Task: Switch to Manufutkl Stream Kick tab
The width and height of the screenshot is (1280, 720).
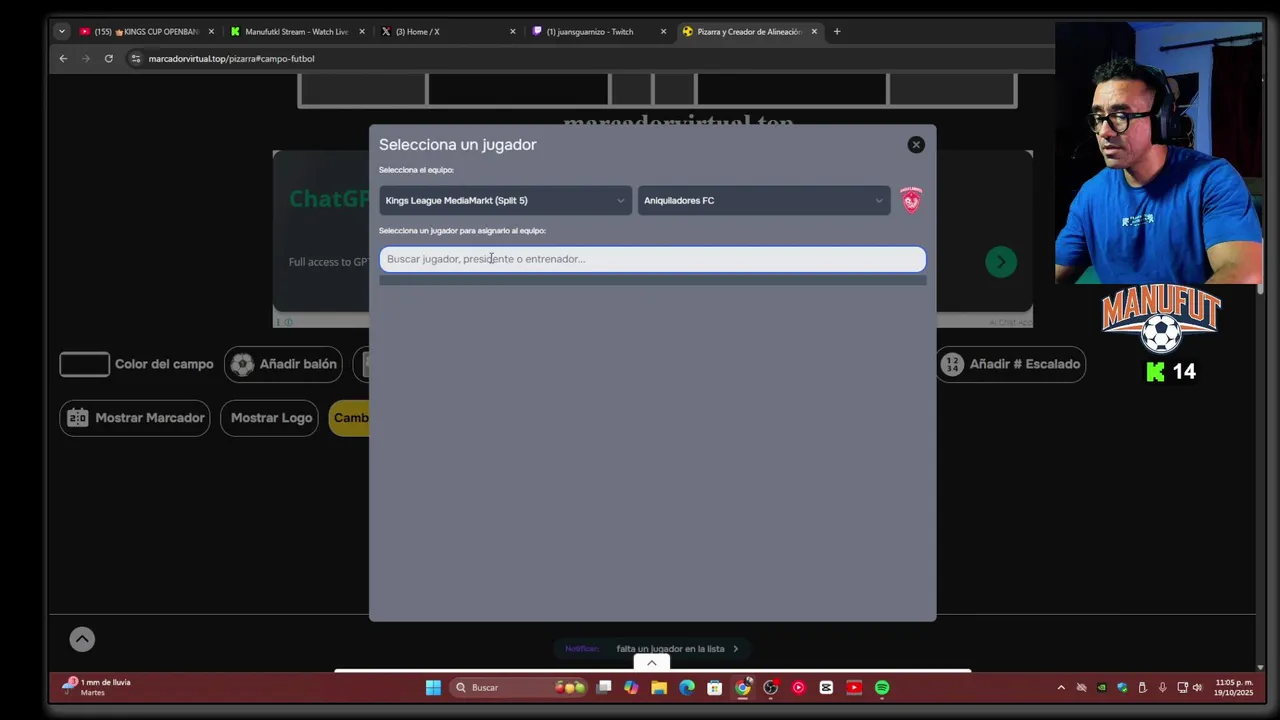Action: (x=297, y=31)
